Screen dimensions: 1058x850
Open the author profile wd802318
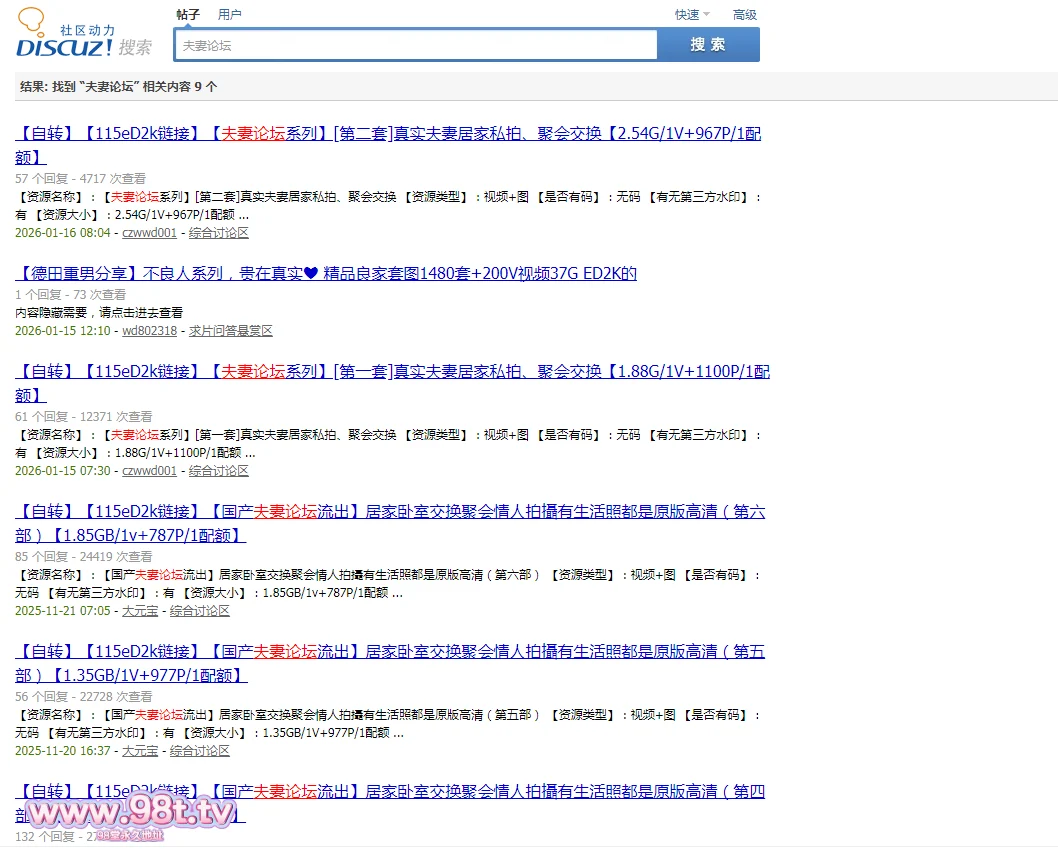click(149, 331)
